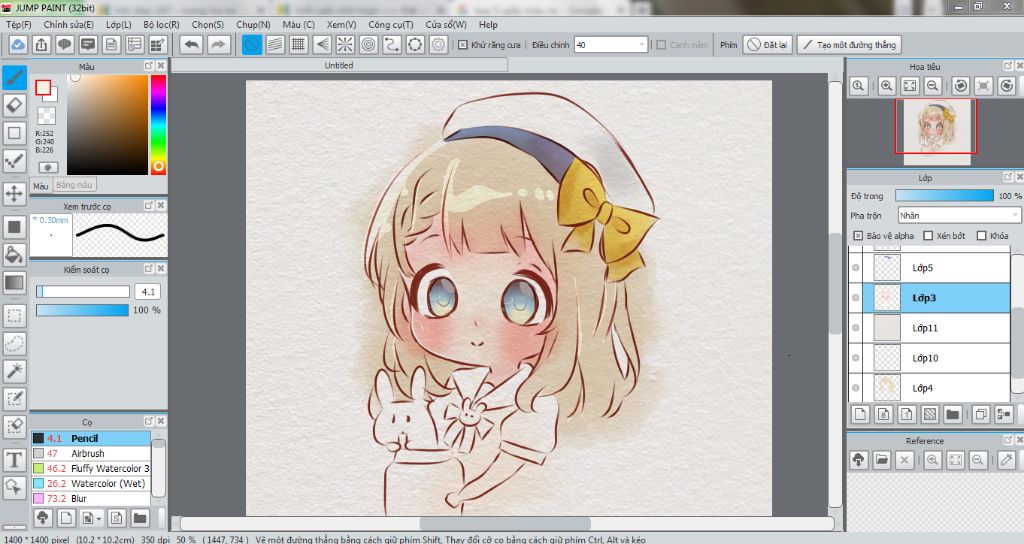Open the Lớp(L) menu
Screen dimensions: 1024x544
118,25
